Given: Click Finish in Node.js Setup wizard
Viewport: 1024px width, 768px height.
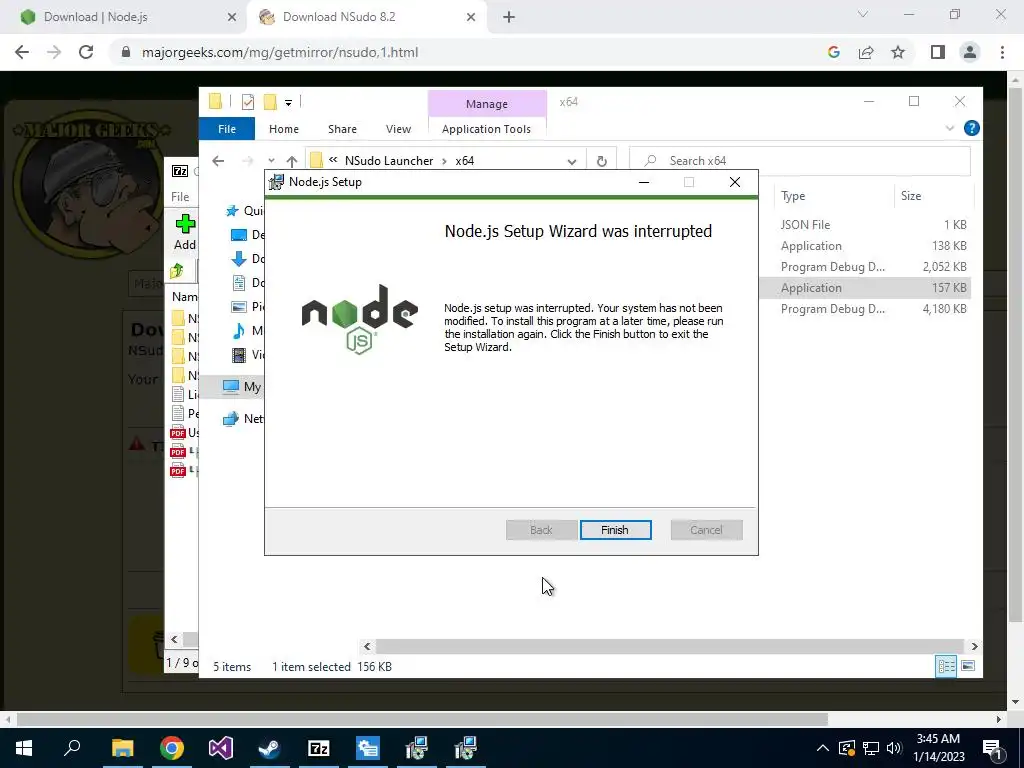Looking at the screenshot, I should [615, 530].
